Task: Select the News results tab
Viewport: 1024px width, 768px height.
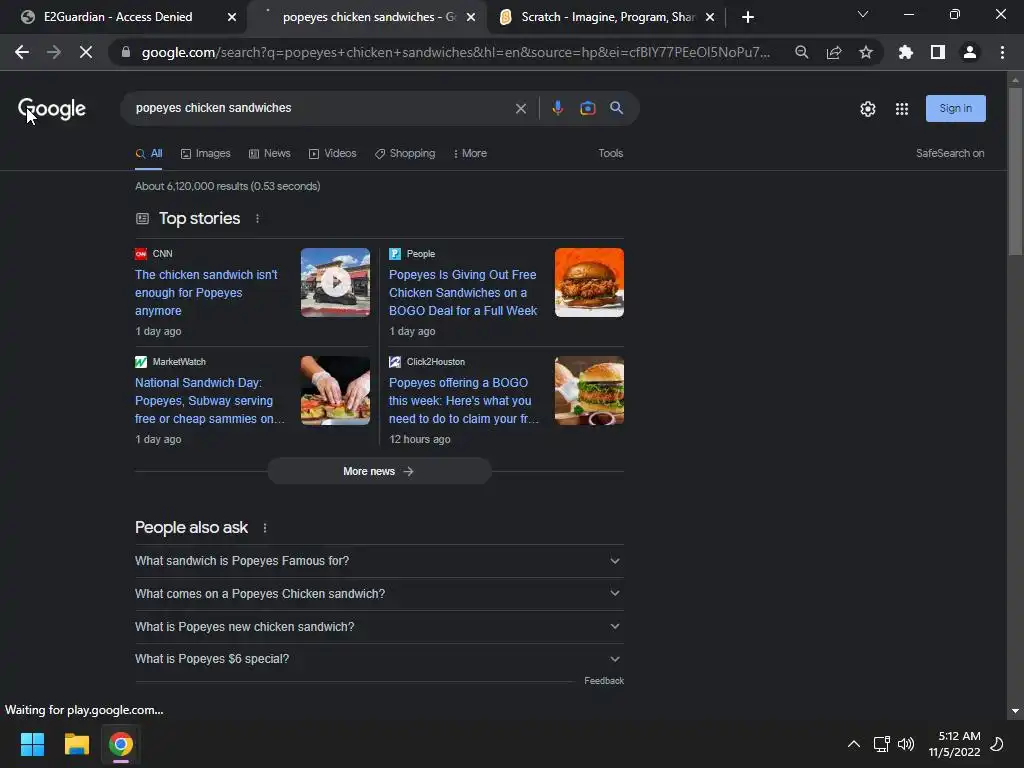Action: 270,153
